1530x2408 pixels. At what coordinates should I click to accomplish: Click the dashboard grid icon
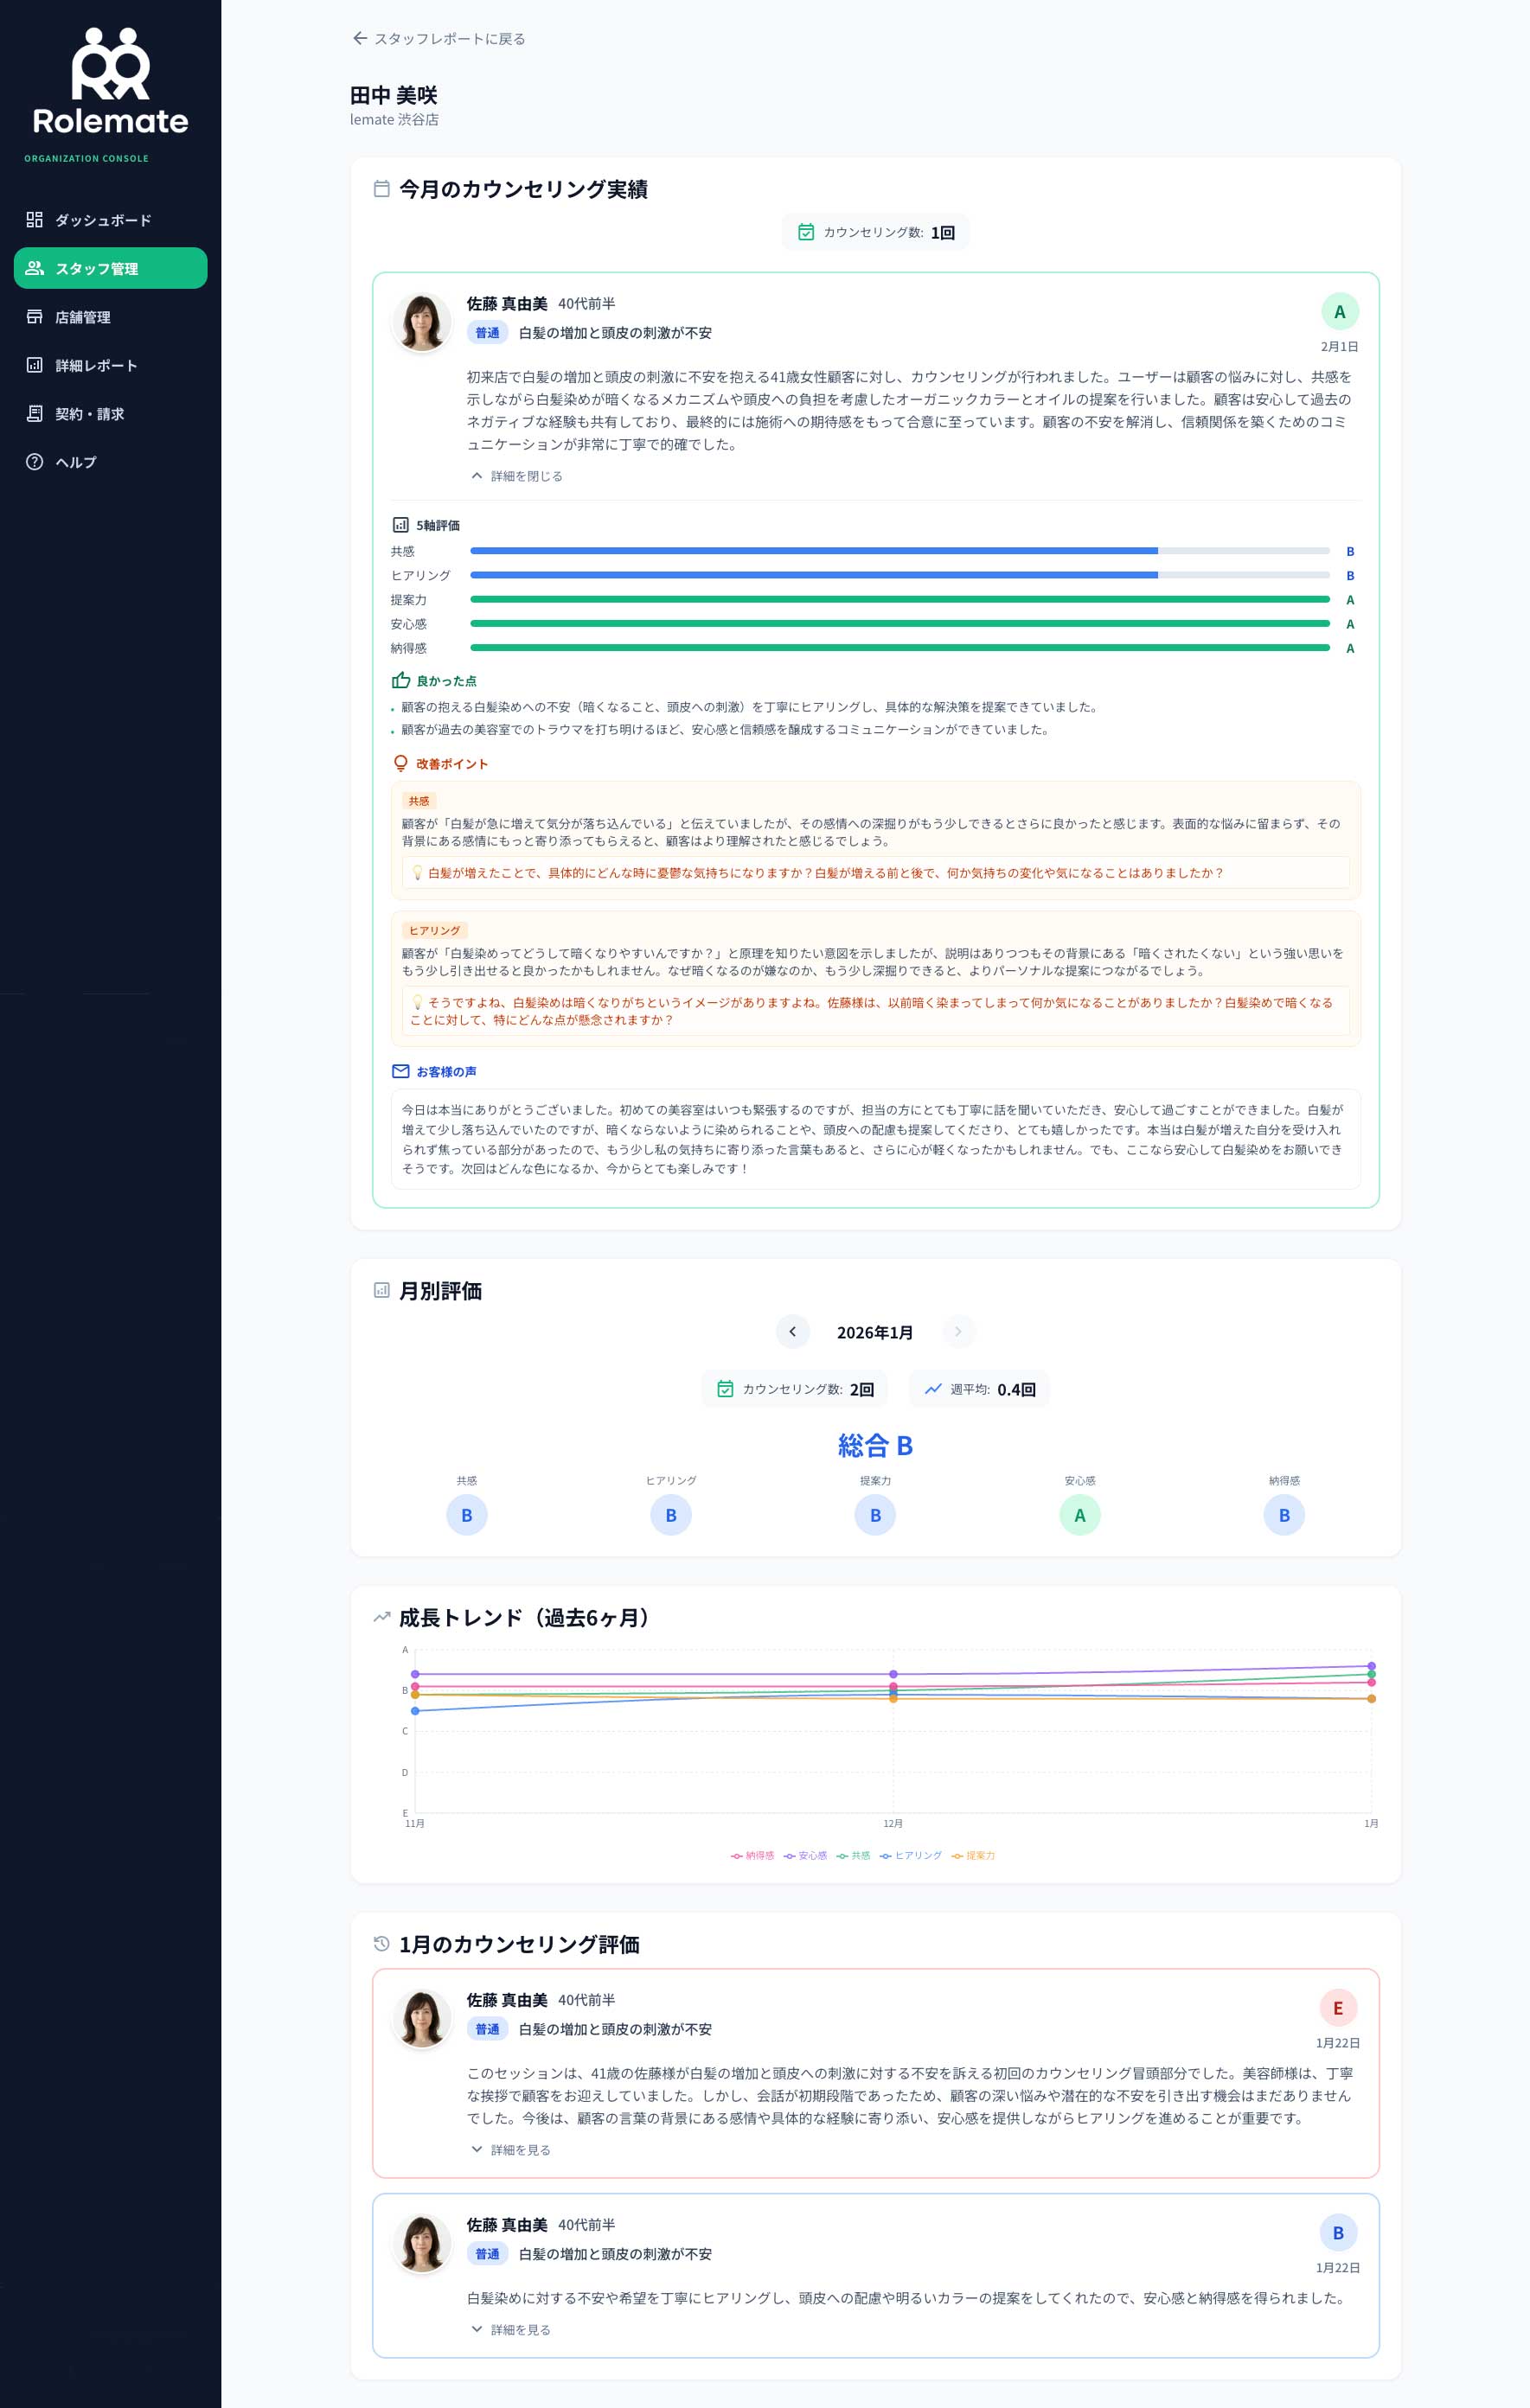(x=35, y=220)
